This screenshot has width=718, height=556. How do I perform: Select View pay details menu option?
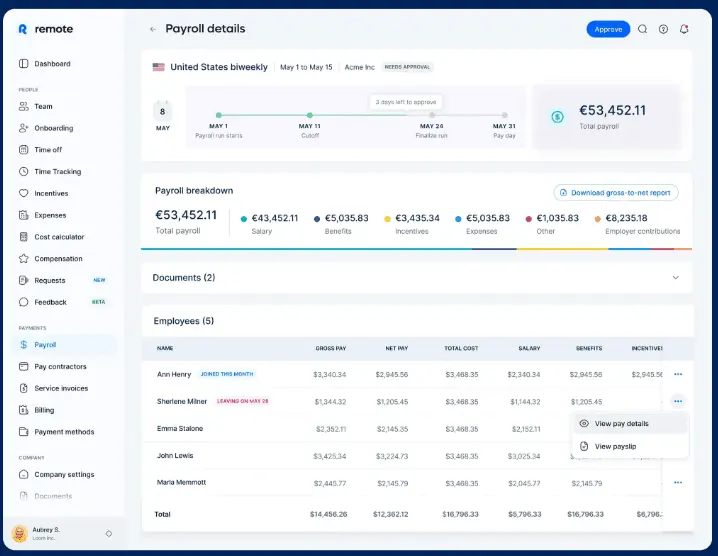[630, 424]
